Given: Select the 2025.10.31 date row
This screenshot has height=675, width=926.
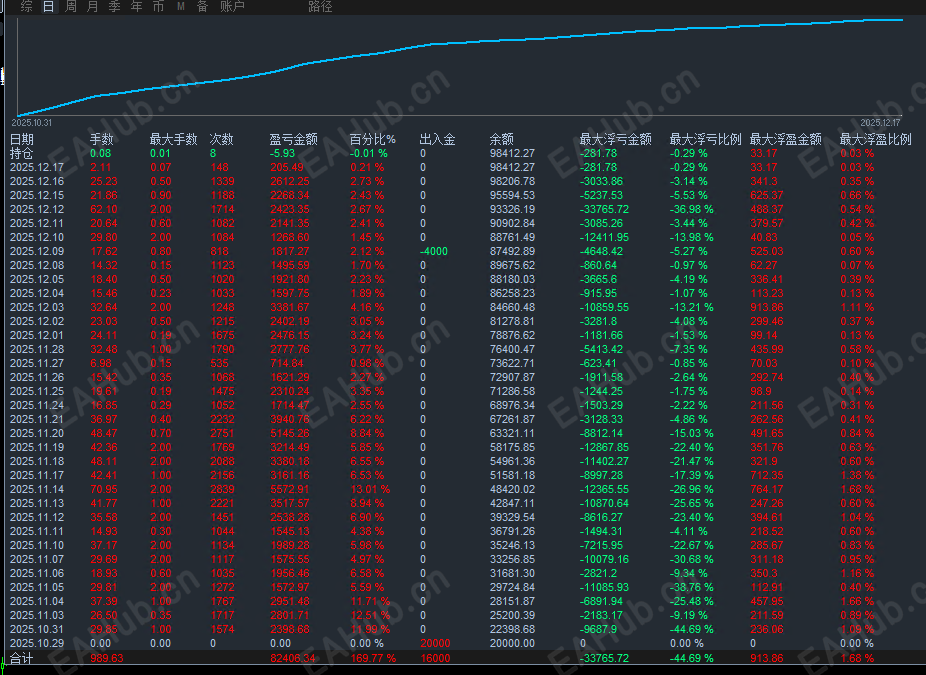Looking at the screenshot, I should point(37,630).
